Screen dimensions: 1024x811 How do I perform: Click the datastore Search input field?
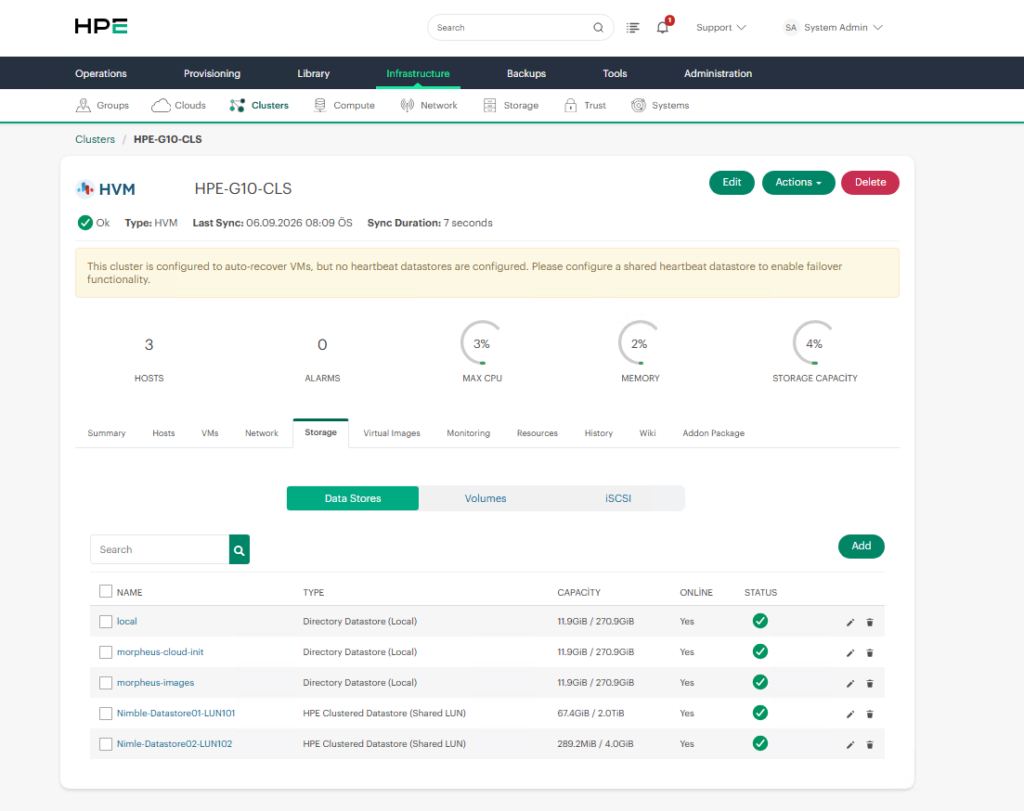click(160, 550)
